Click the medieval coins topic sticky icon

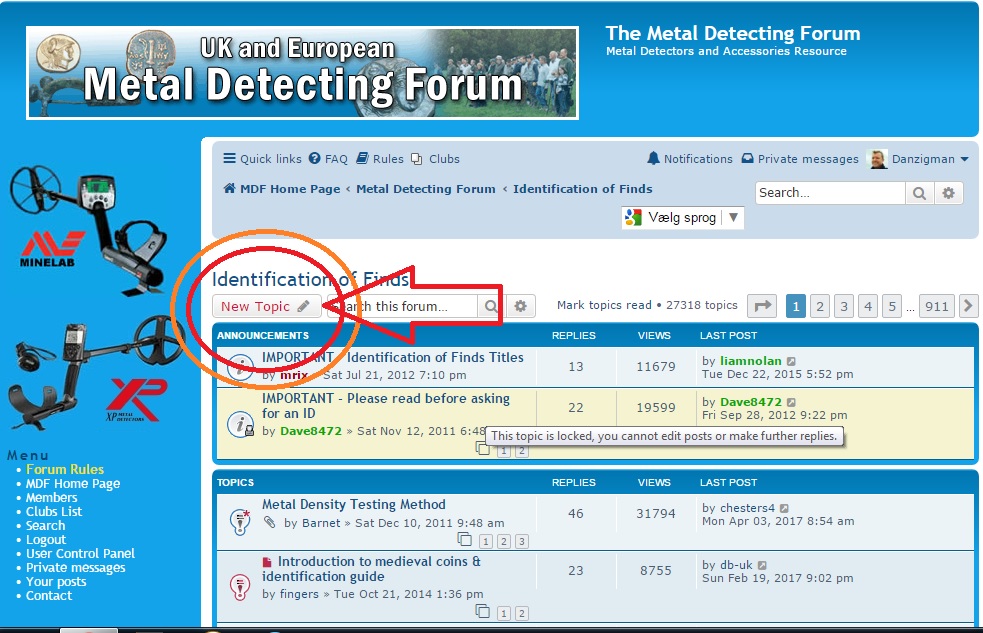coord(240,588)
